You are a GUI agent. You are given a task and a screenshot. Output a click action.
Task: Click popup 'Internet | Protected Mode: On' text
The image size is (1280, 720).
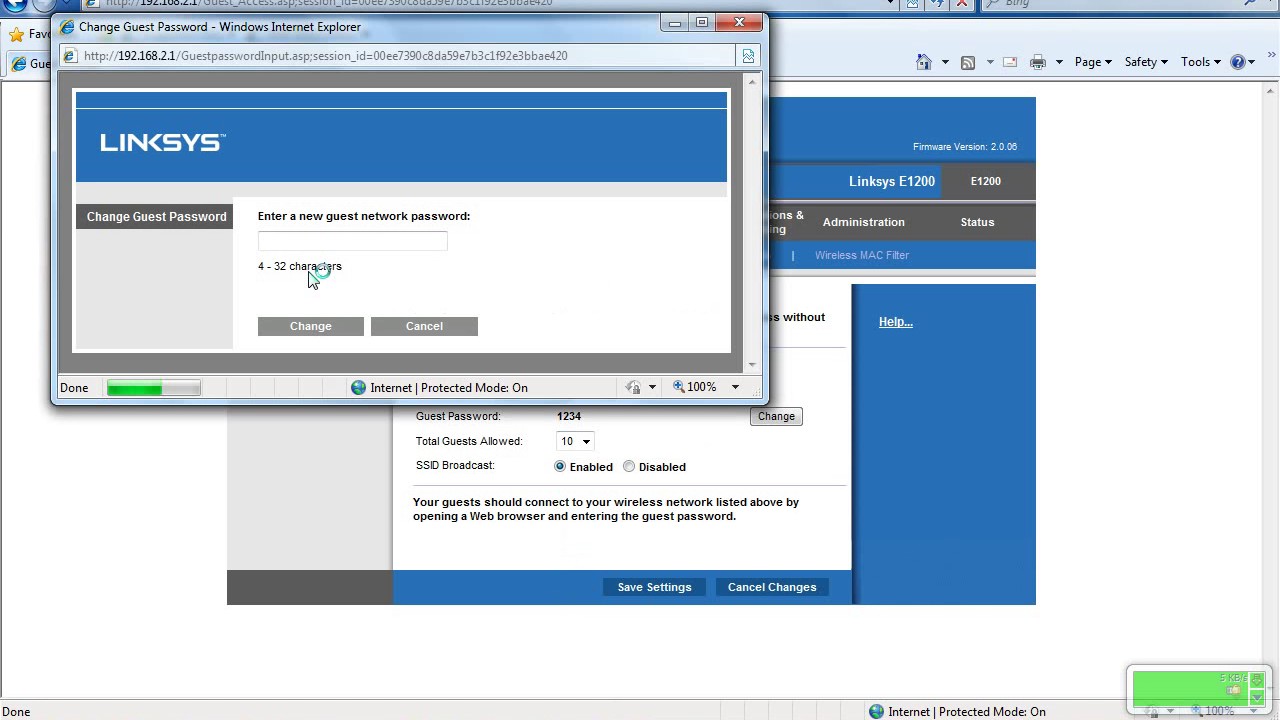coord(449,388)
